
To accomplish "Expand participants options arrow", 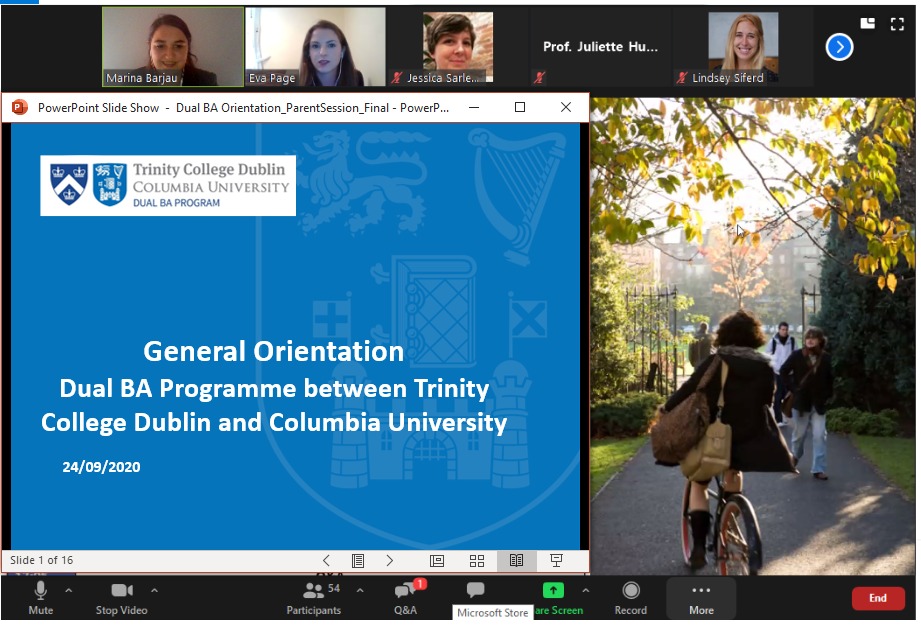I will pos(359,590).
